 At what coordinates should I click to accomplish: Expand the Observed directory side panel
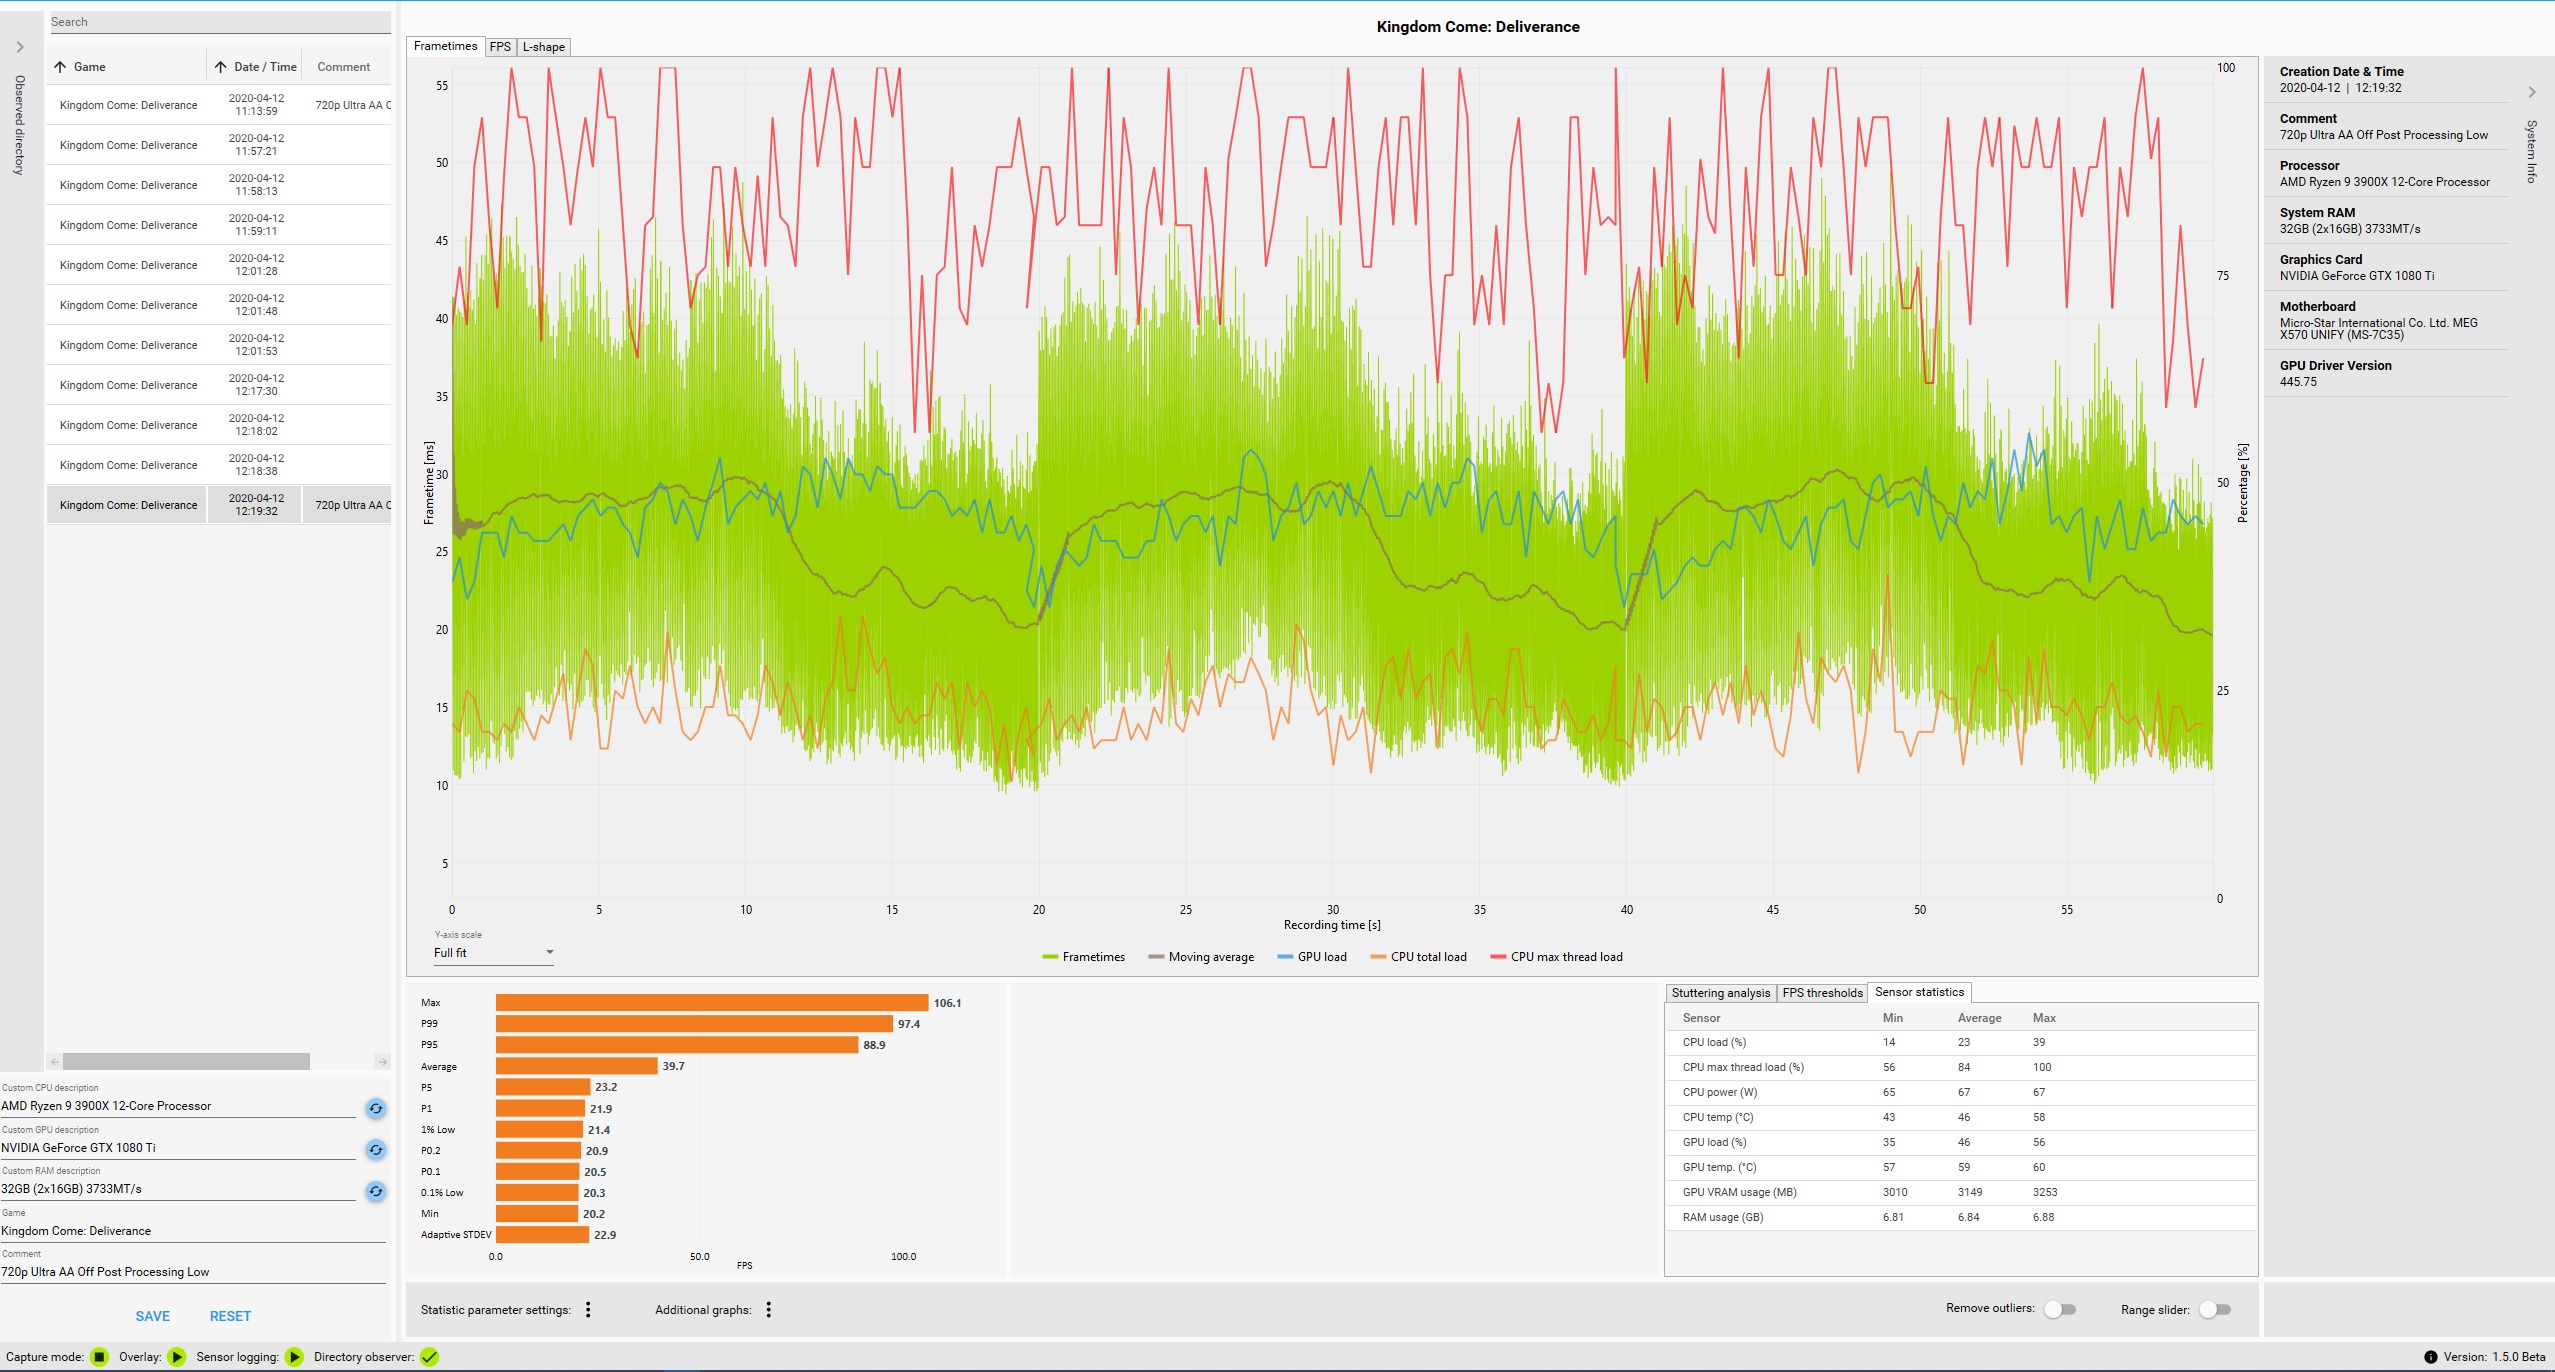pyautogui.click(x=19, y=47)
